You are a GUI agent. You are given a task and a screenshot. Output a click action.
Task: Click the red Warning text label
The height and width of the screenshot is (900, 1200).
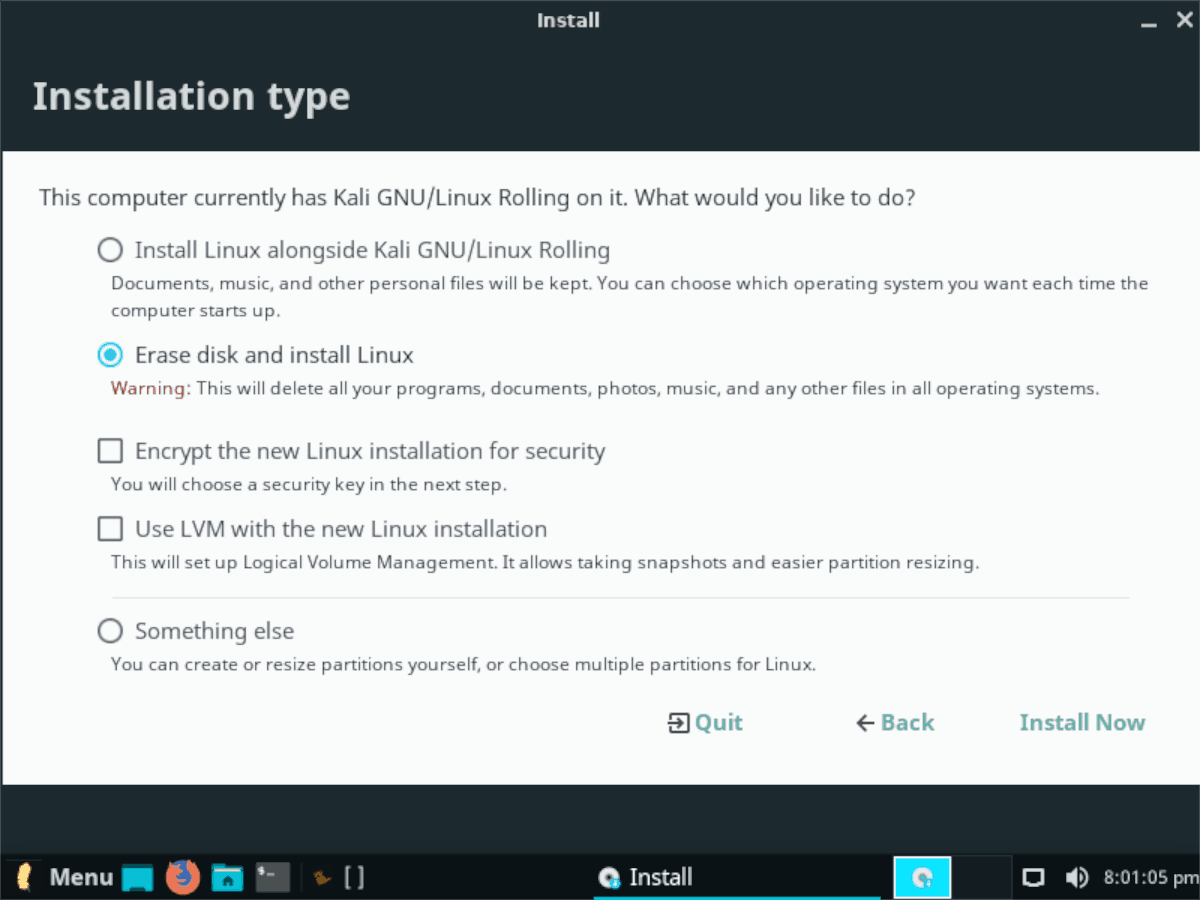point(150,388)
